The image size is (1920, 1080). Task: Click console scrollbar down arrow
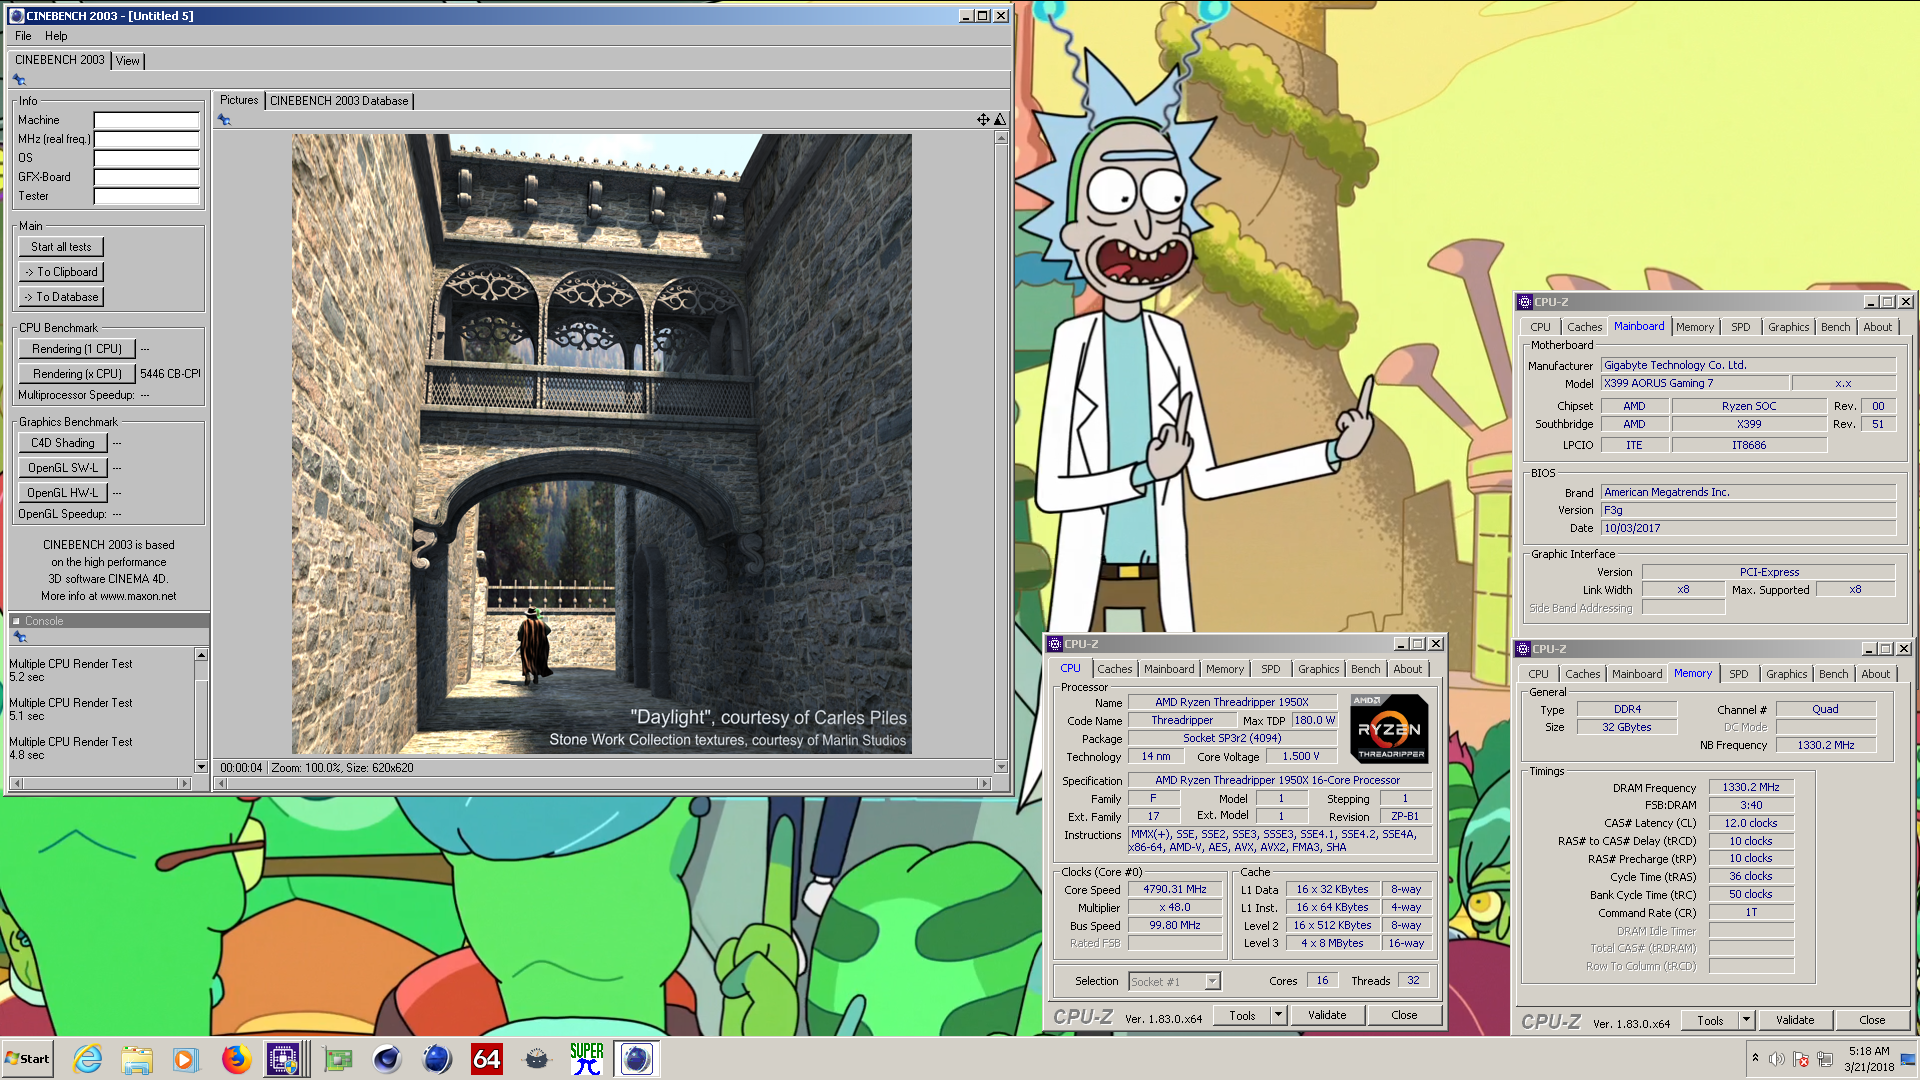(201, 767)
